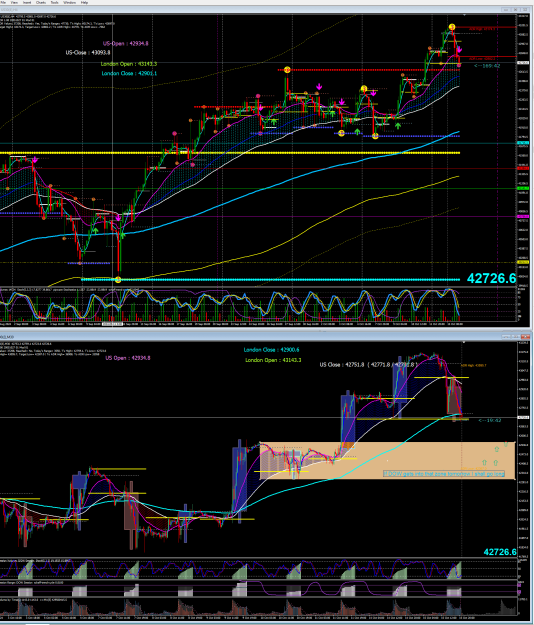Open the File menu
Viewport: 534px width, 625px height.
(3, 2)
